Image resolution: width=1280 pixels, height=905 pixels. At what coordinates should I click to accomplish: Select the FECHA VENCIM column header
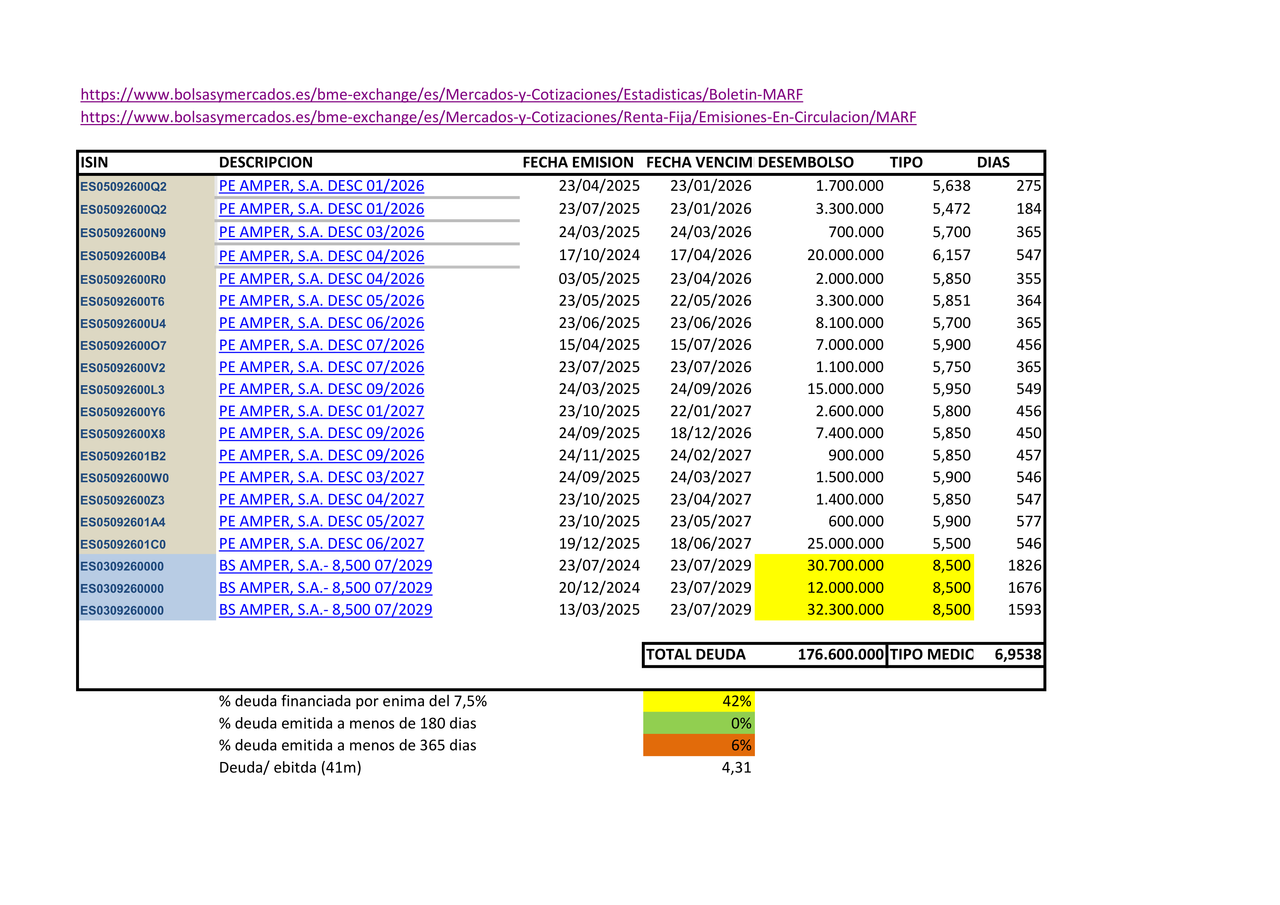(x=699, y=162)
